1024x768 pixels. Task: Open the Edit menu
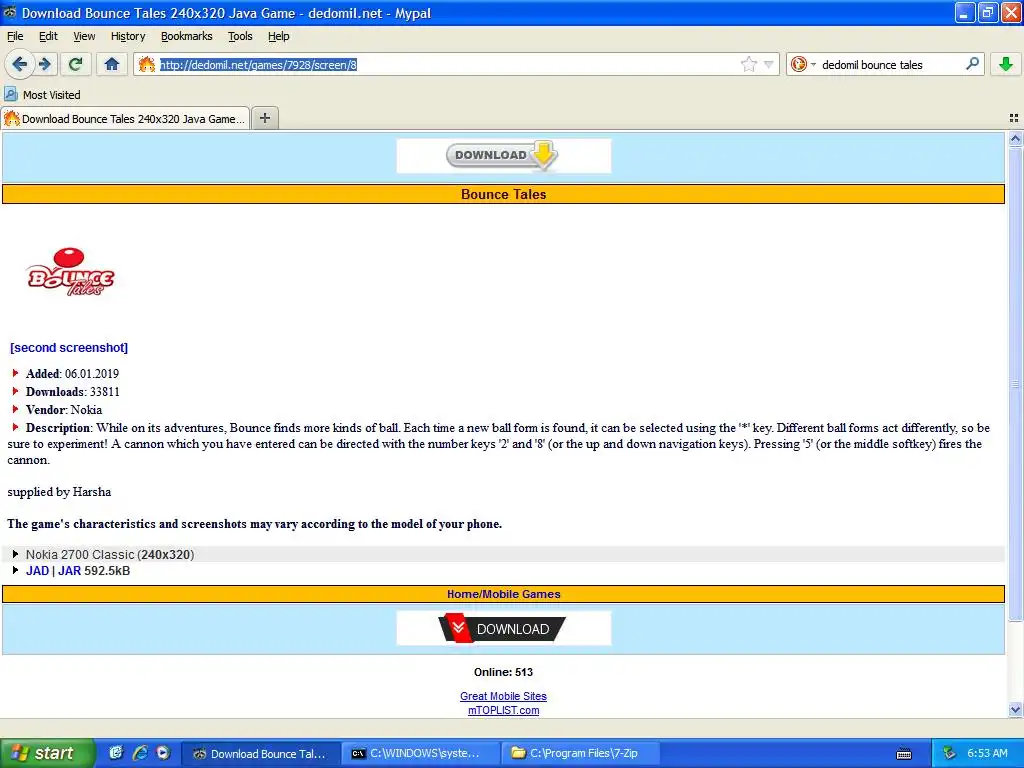click(x=48, y=36)
